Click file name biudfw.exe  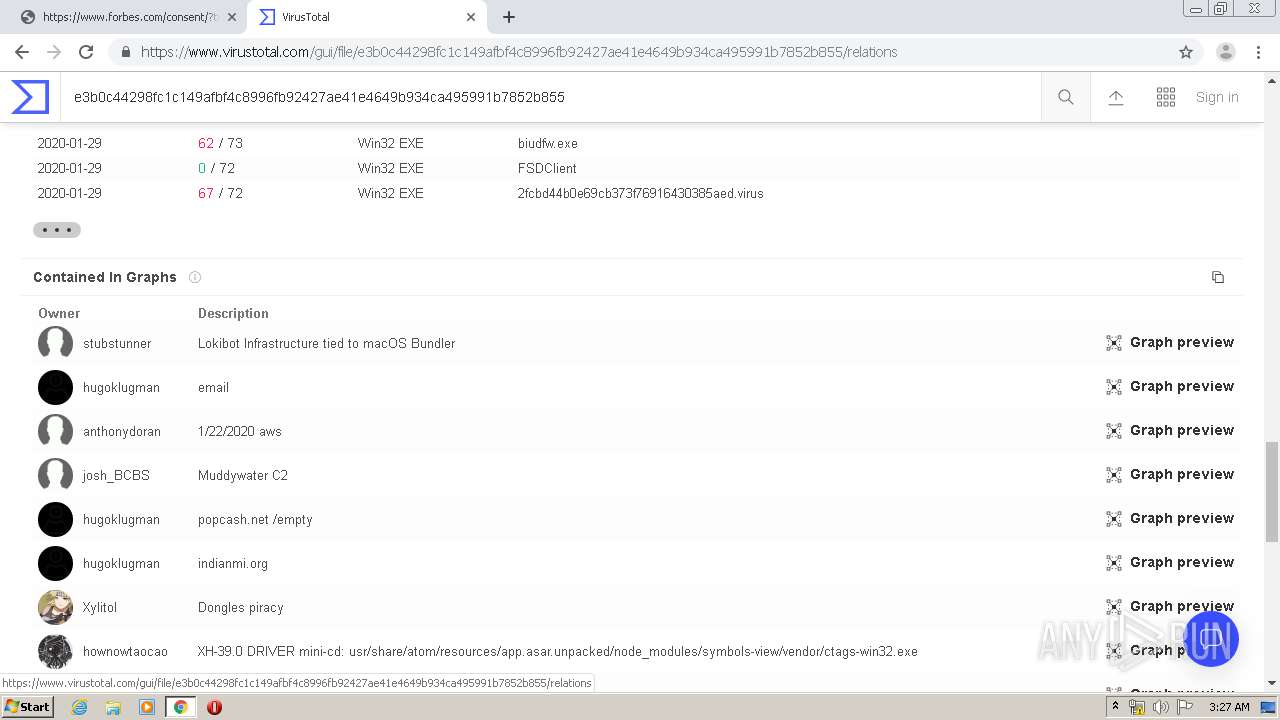click(548, 143)
